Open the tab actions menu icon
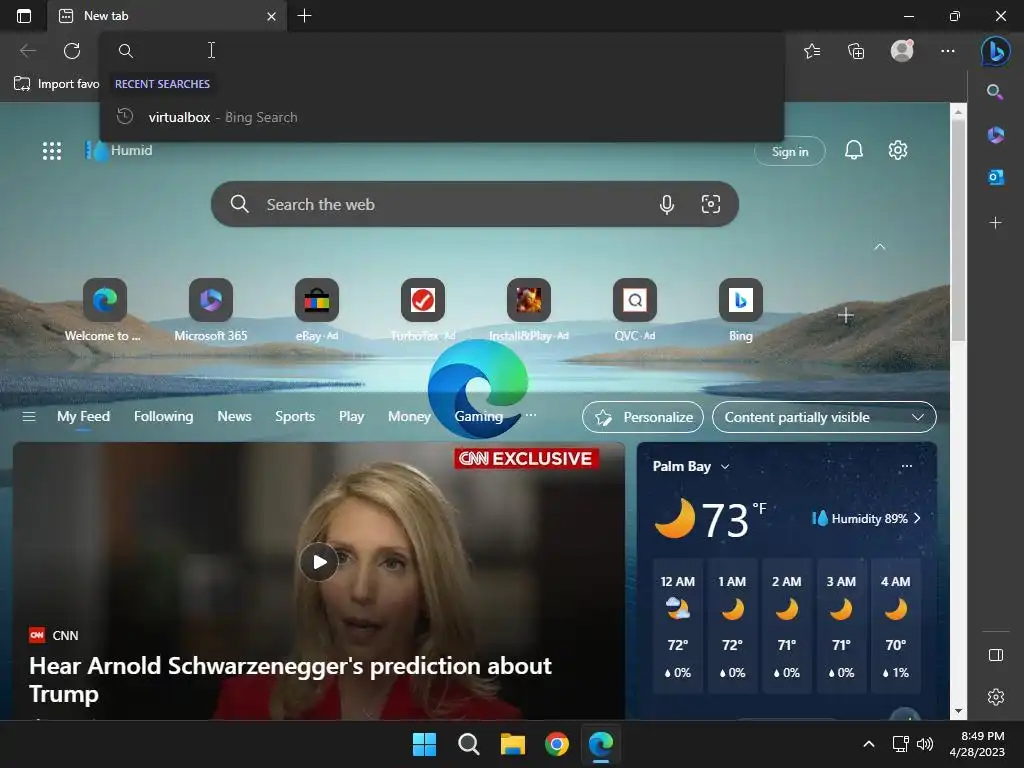Screen dimensions: 1024x768 (x=24, y=16)
